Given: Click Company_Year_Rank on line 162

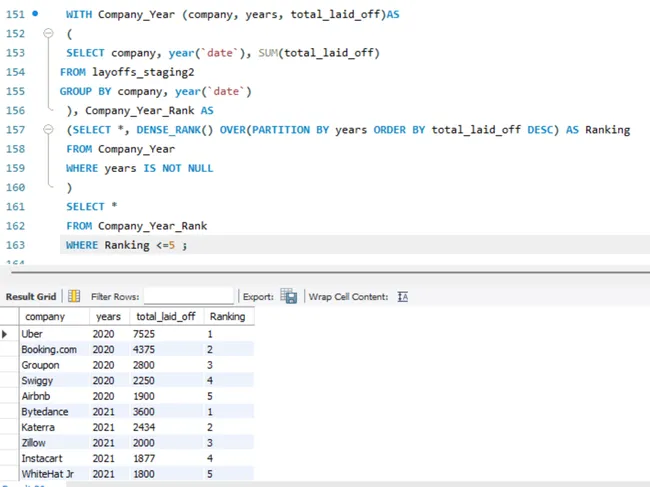Looking at the screenshot, I should click(x=153, y=226).
